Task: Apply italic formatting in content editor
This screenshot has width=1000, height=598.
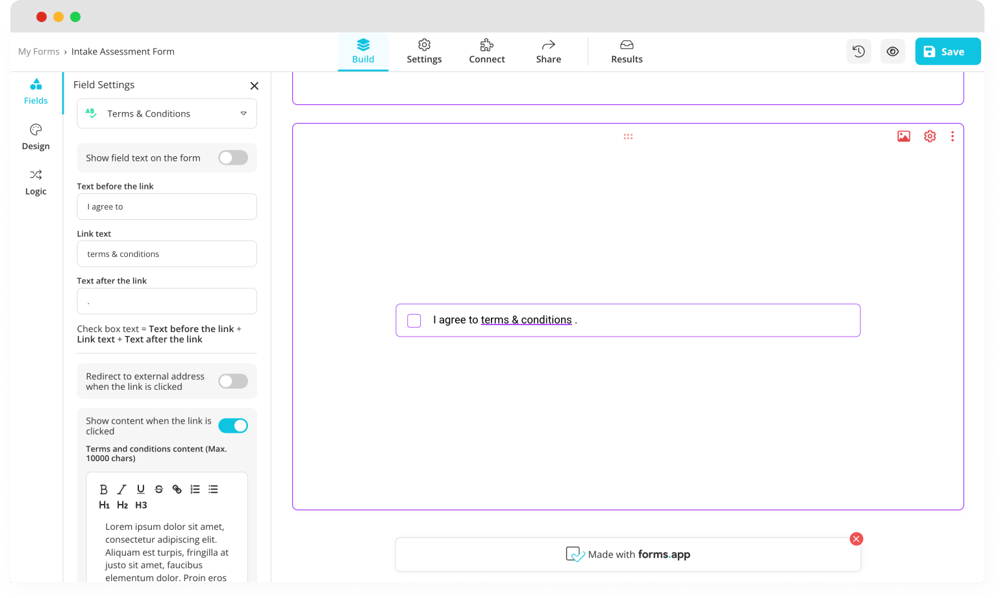Action: coord(122,489)
